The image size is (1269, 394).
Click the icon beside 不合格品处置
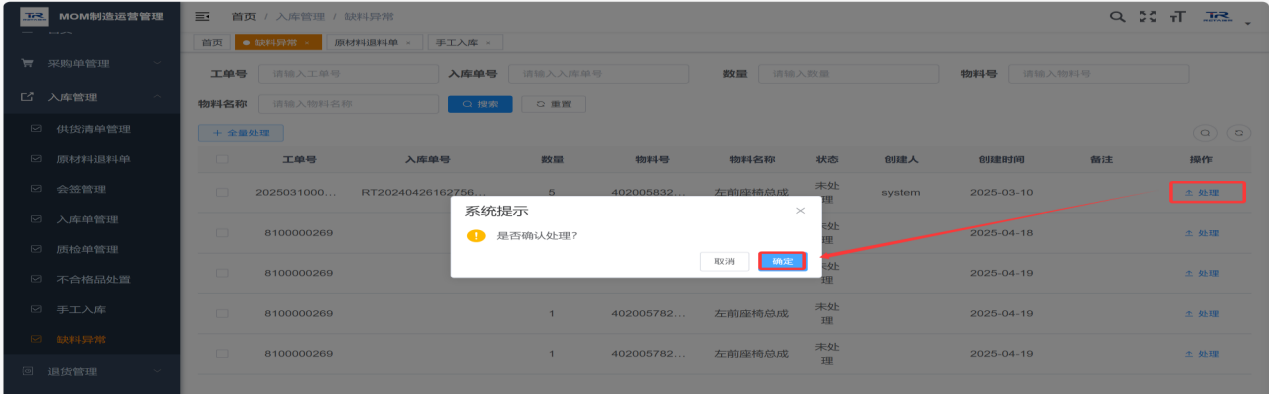coord(37,279)
